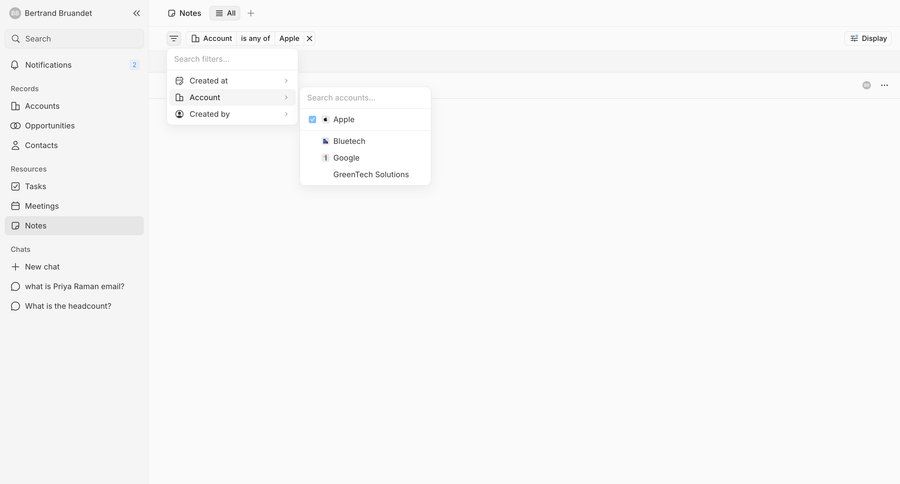
Task: Start a New chat
Action: 74,267
